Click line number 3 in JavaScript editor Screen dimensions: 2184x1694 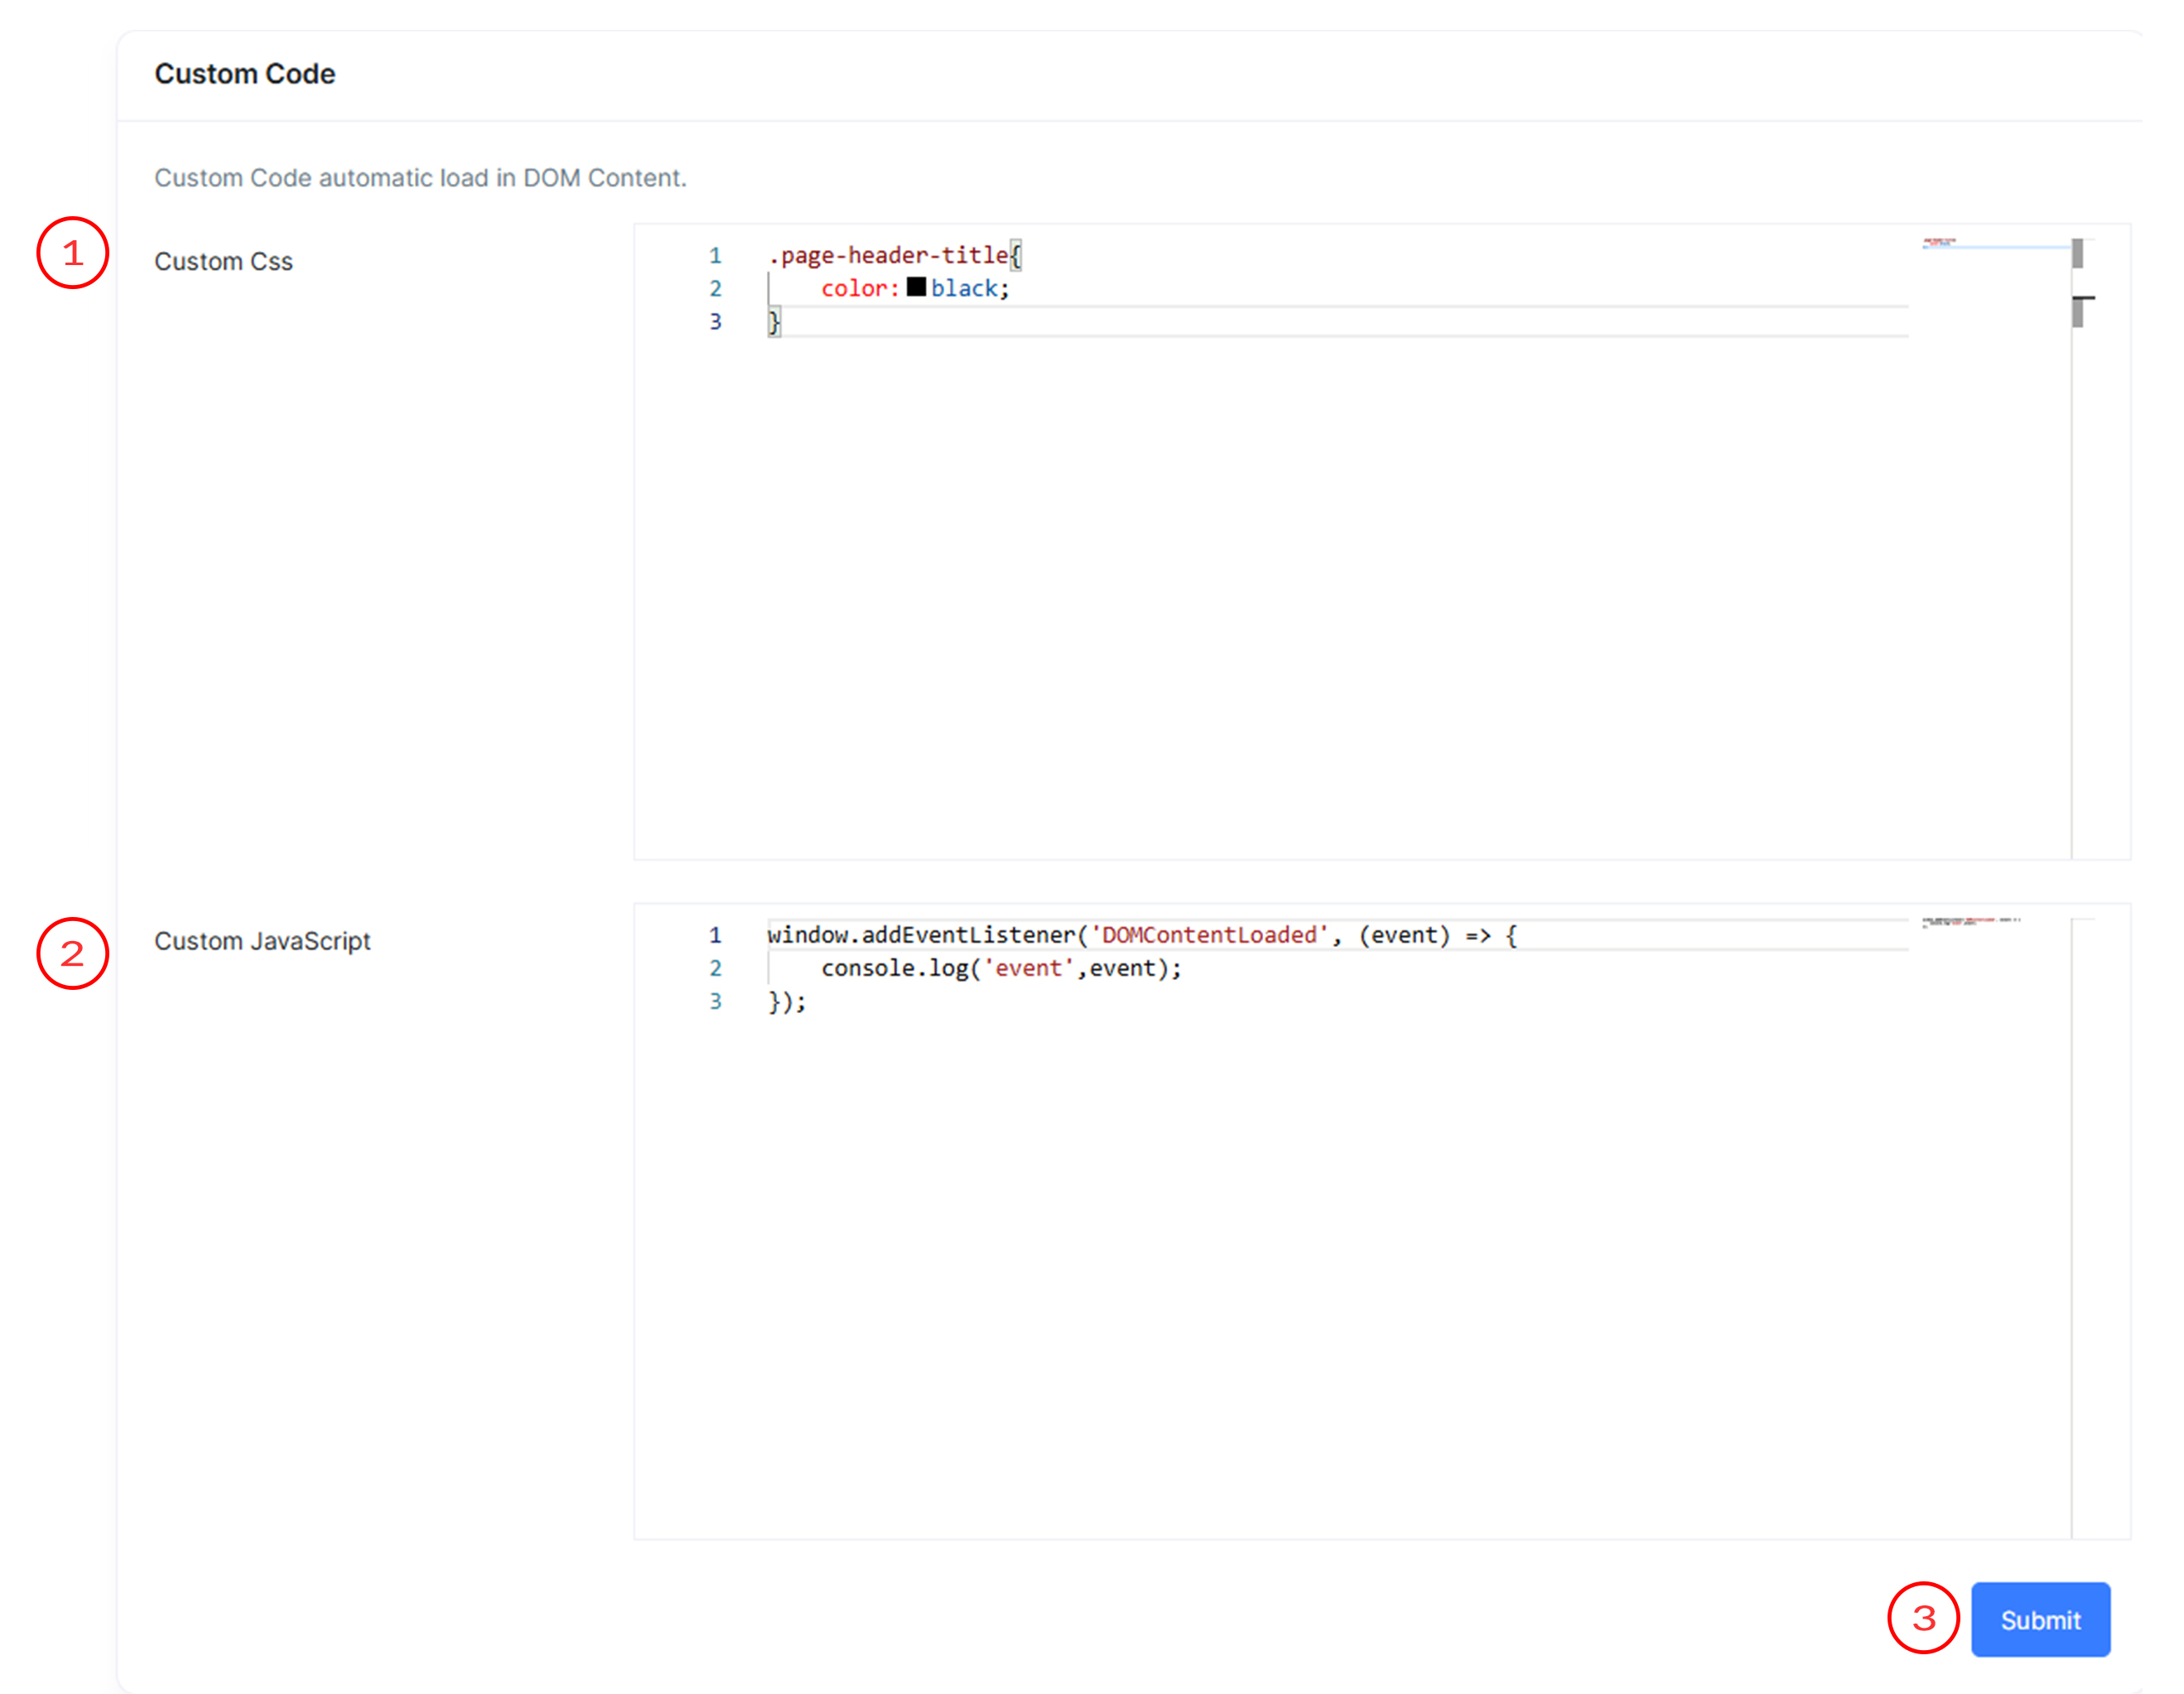click(715, 1000)
